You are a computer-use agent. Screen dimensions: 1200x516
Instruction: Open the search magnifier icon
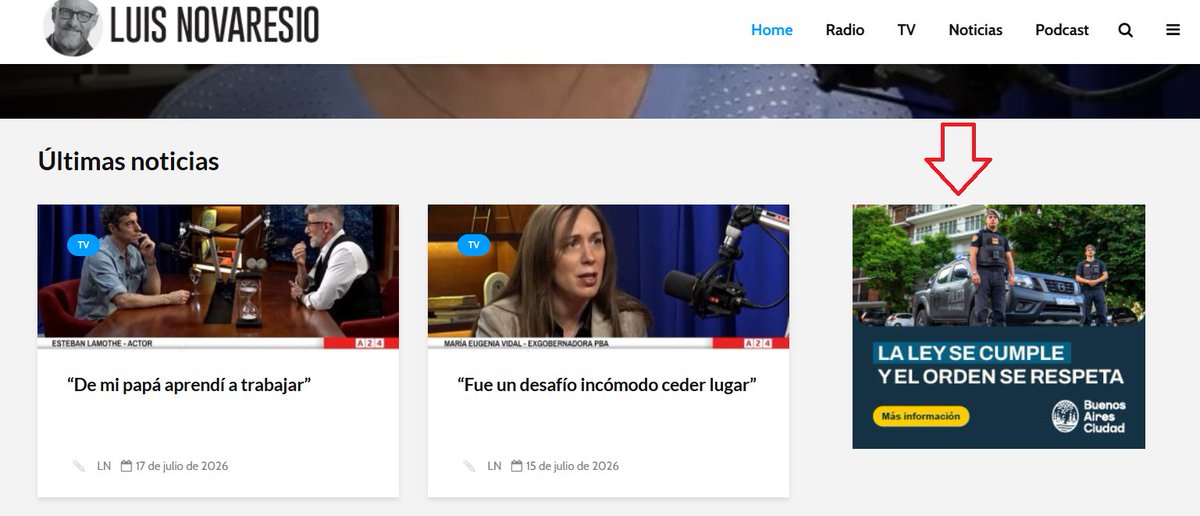(x=1125, y=30)
